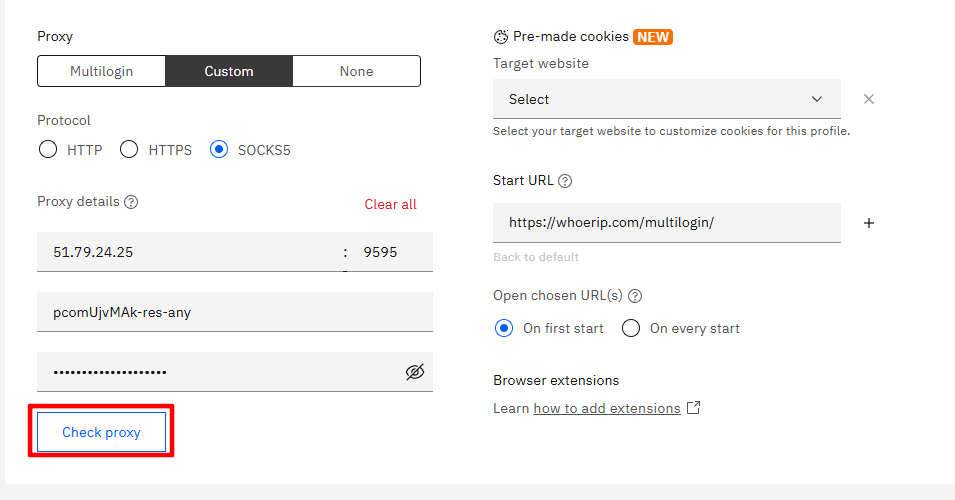Click the Start URL help icon
Image resolution: width=955 pixels, height=500 pixels.
(565, 182)
